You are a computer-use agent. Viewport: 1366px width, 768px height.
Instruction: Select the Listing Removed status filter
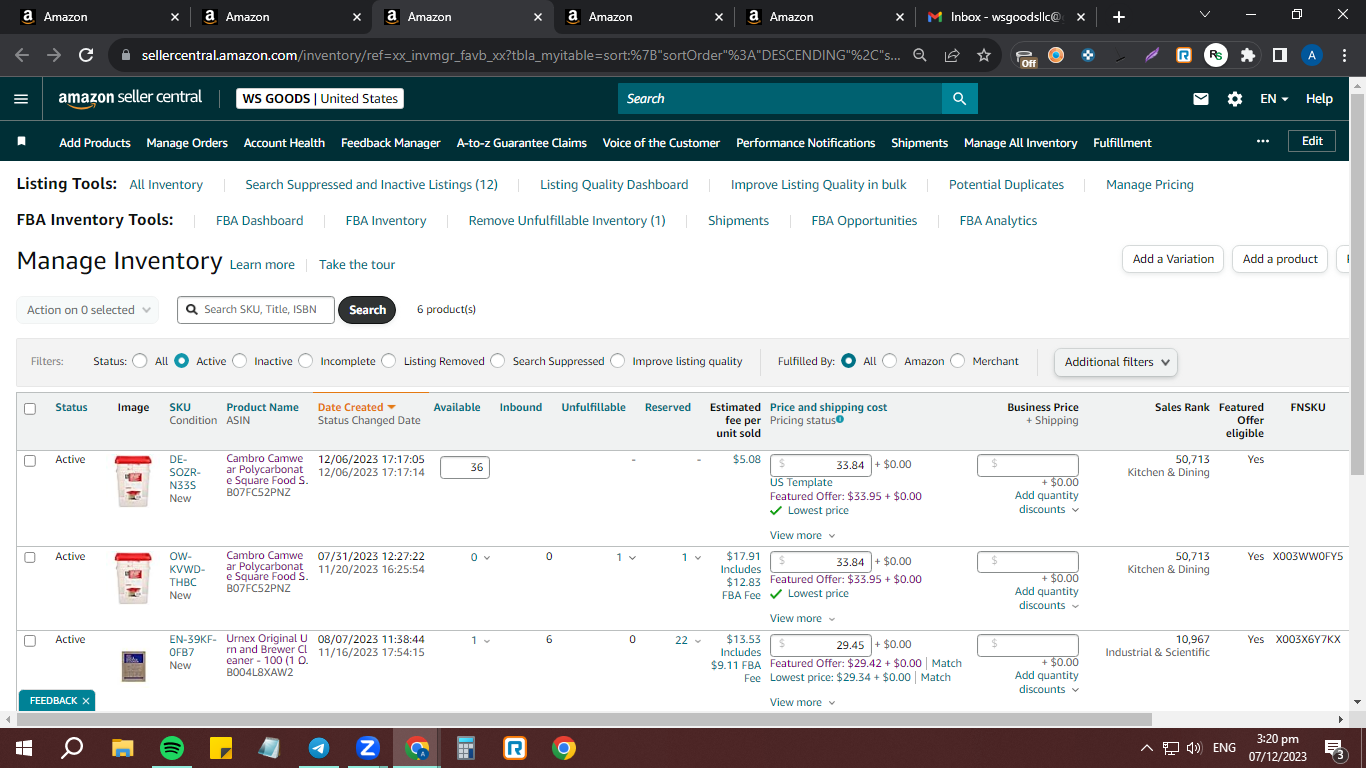click(389, 361)
